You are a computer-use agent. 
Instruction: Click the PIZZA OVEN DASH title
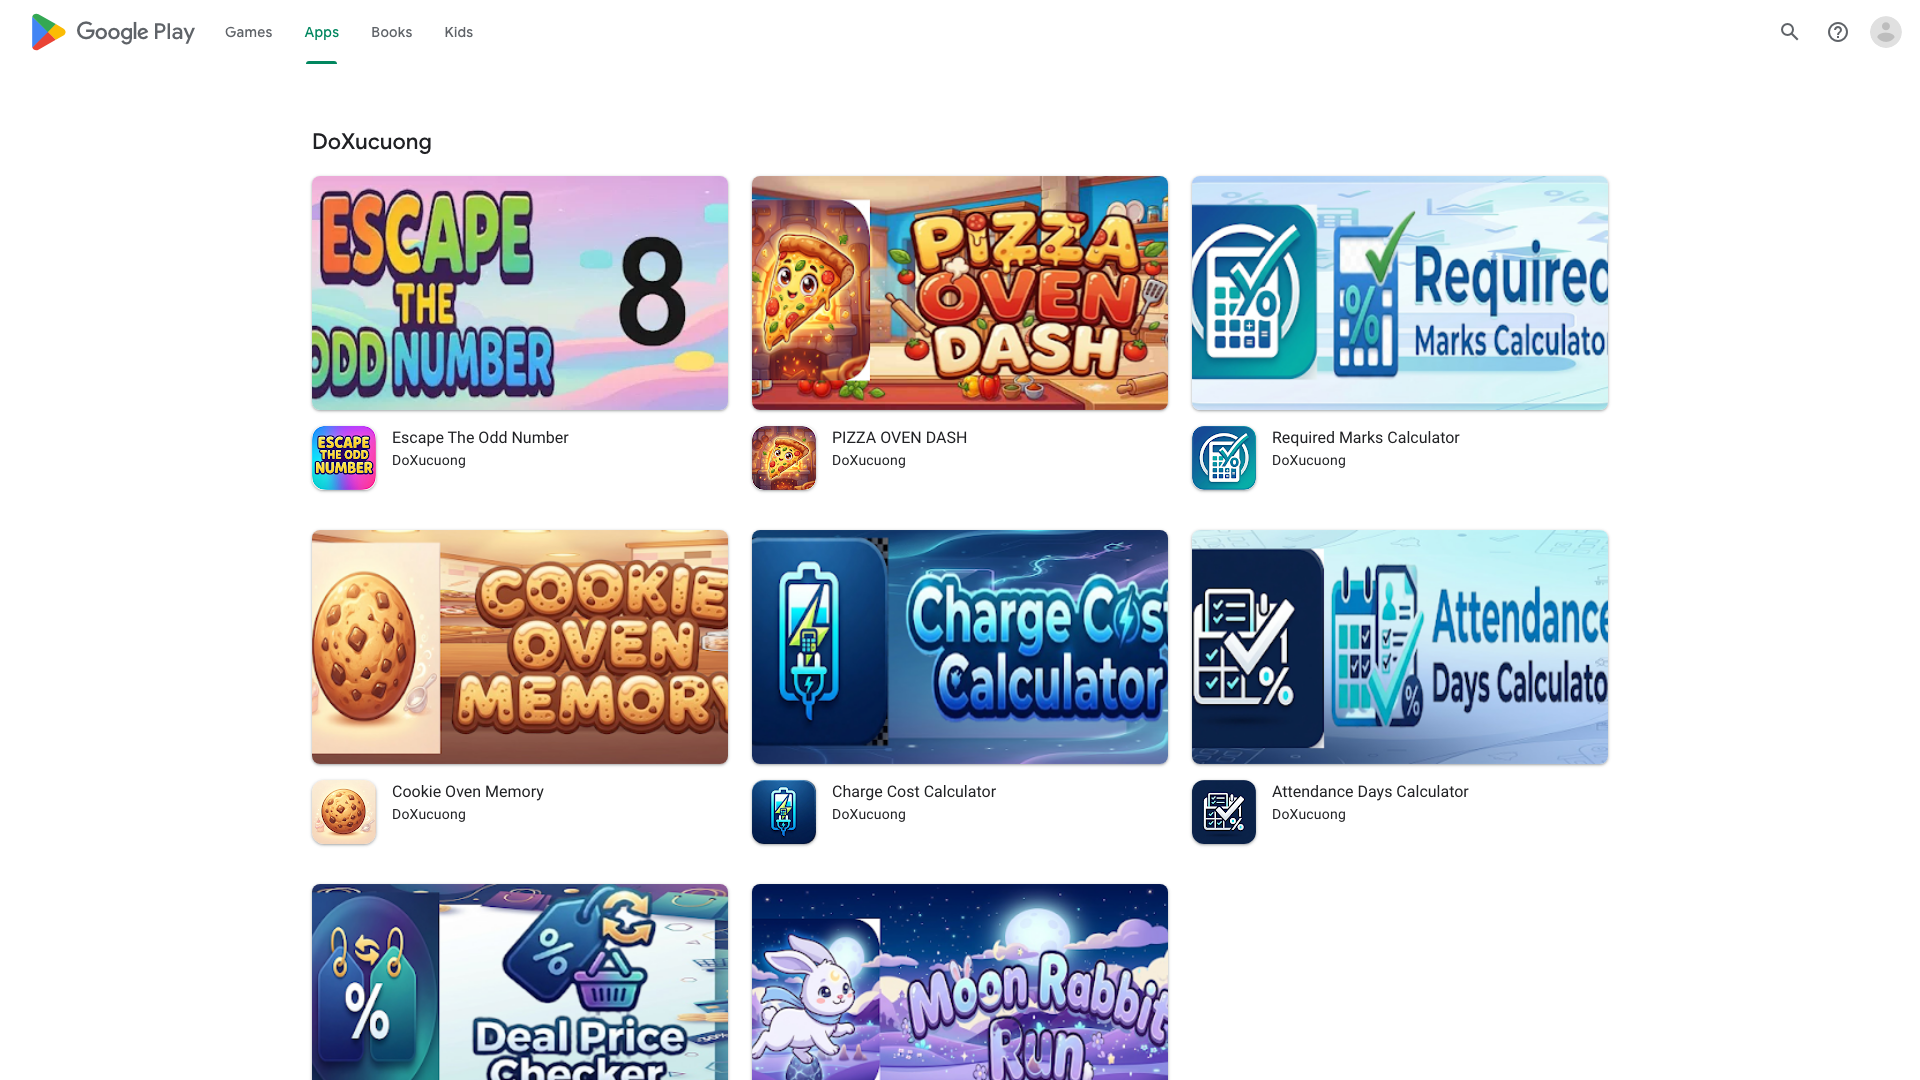point(900,438)
